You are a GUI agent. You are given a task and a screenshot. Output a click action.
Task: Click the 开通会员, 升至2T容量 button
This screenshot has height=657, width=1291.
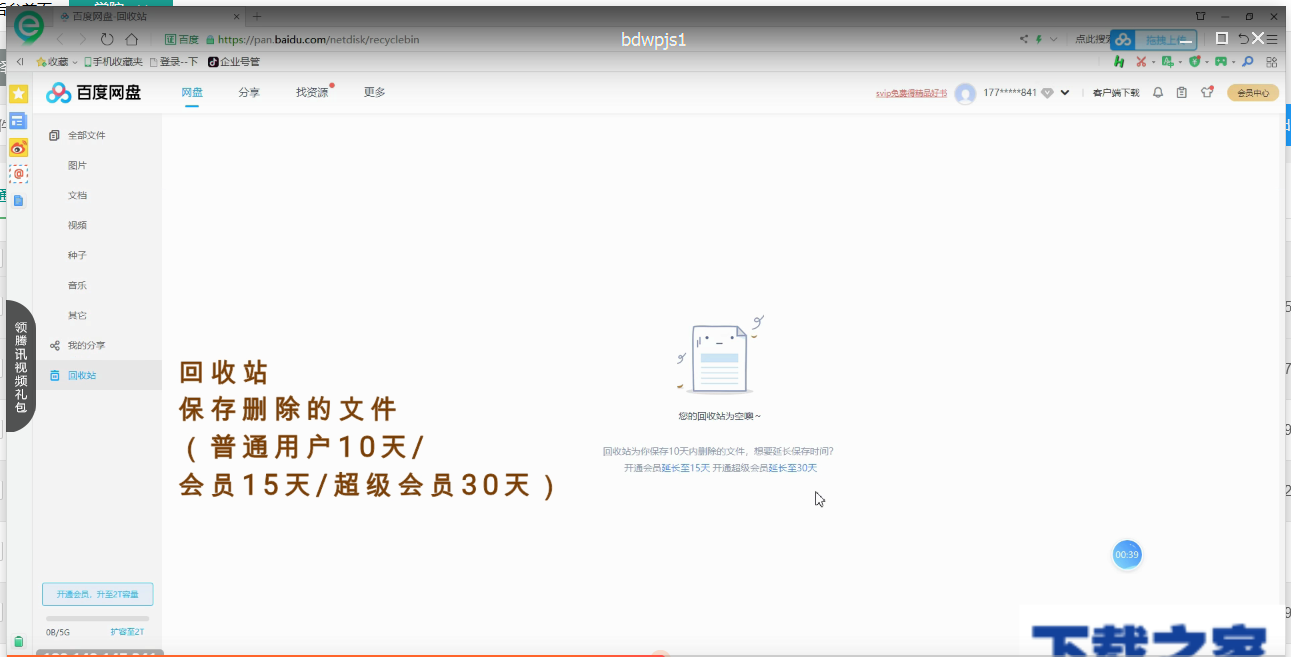97,593
